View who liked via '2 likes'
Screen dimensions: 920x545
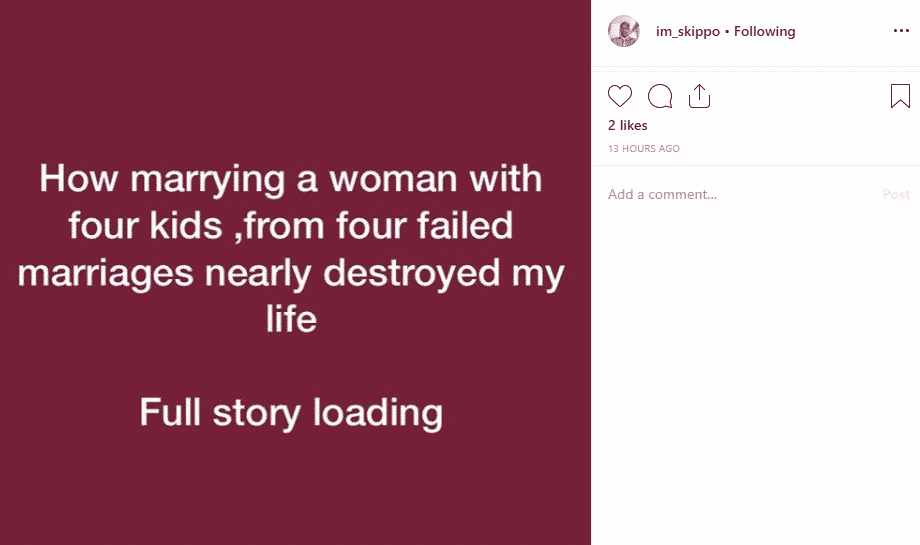[x=628, y=125]
